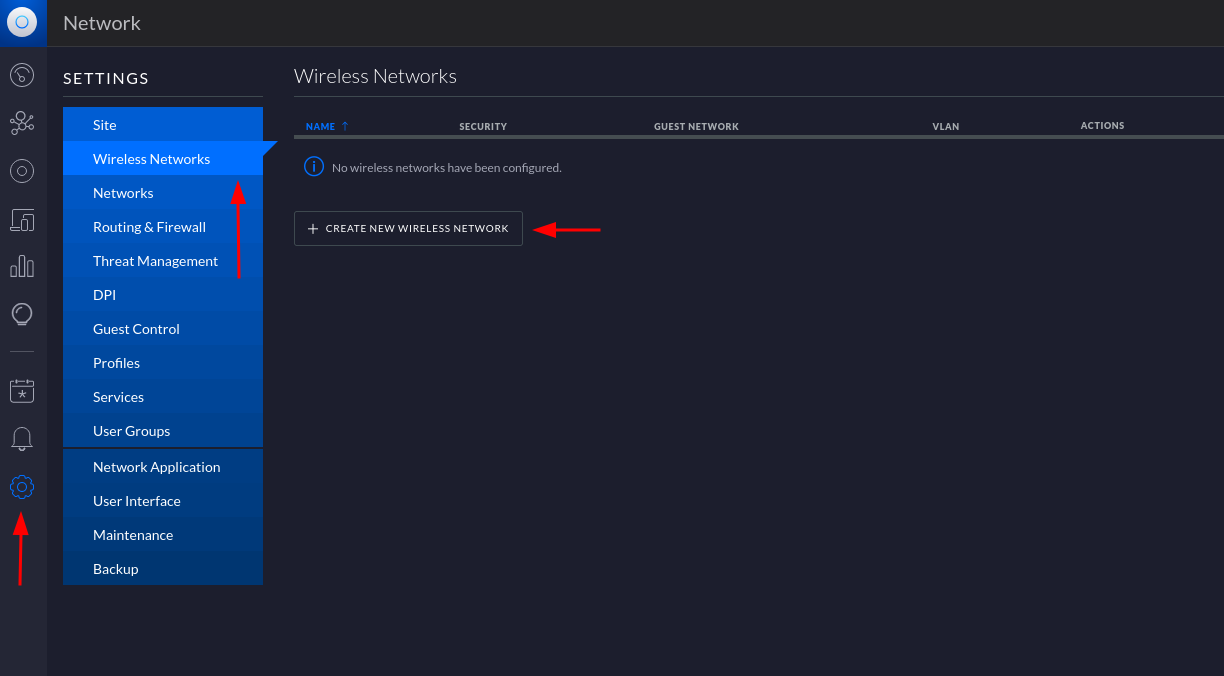Open the Topology map icon
The height and width of the screenshot is (676, 1224).
pyautogui.click(x=22, y=123)
